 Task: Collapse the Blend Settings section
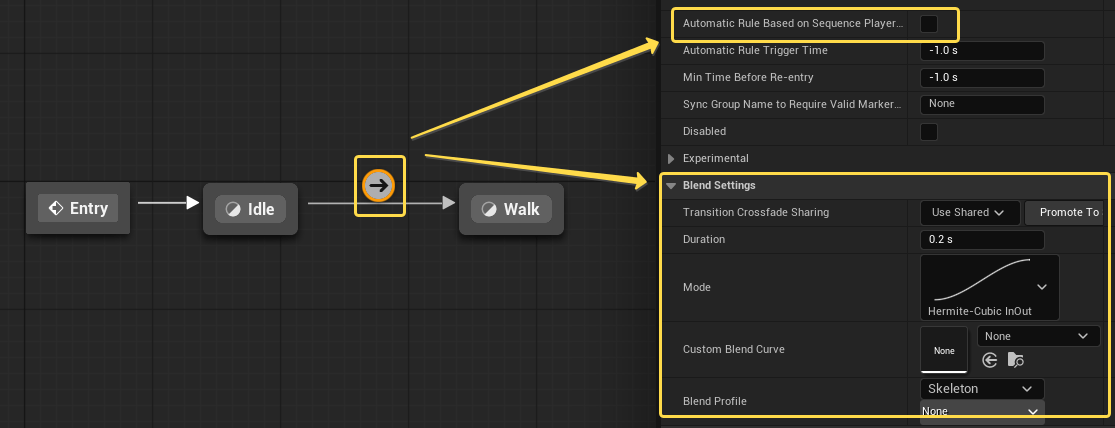coord(672,185)
